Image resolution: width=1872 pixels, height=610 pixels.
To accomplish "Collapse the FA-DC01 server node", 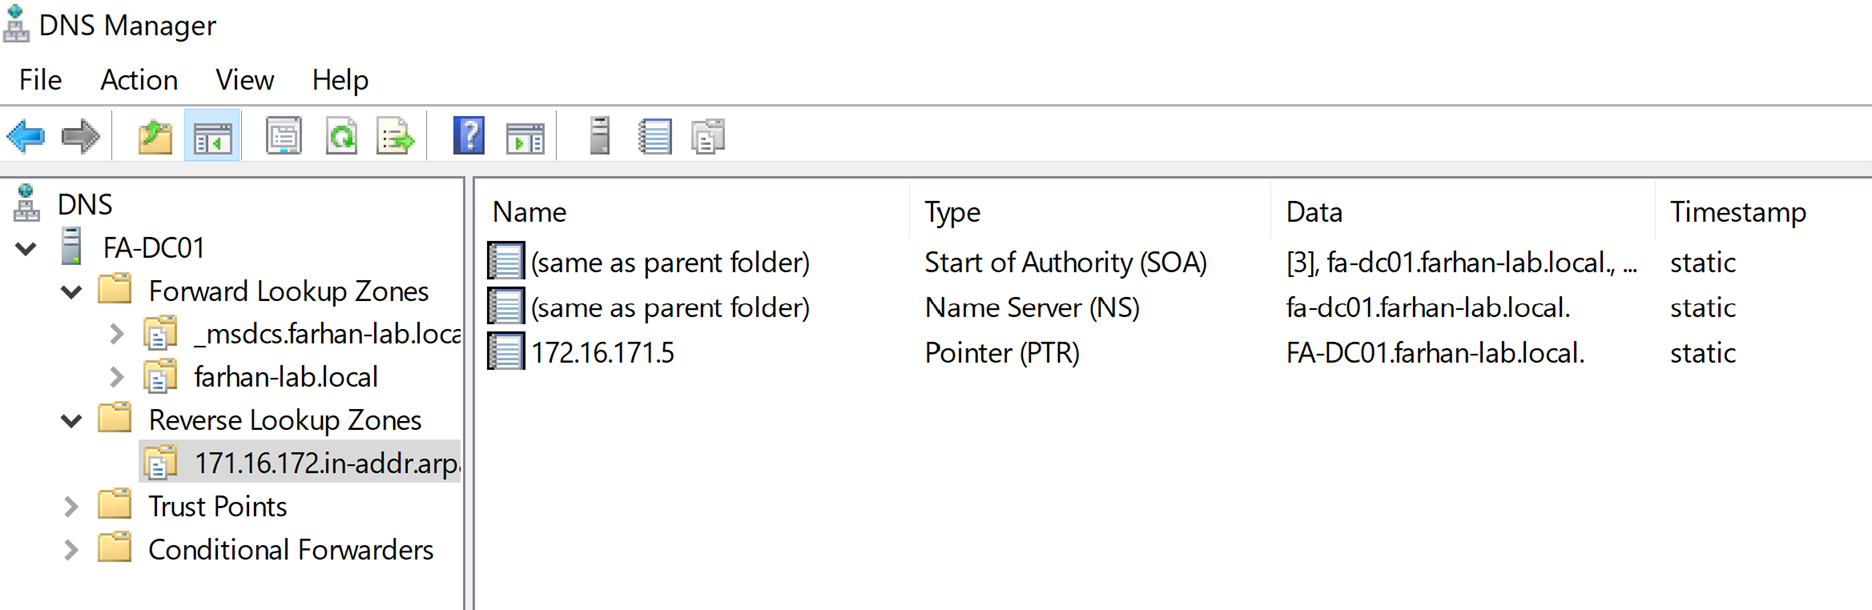I will coord(27,248).
